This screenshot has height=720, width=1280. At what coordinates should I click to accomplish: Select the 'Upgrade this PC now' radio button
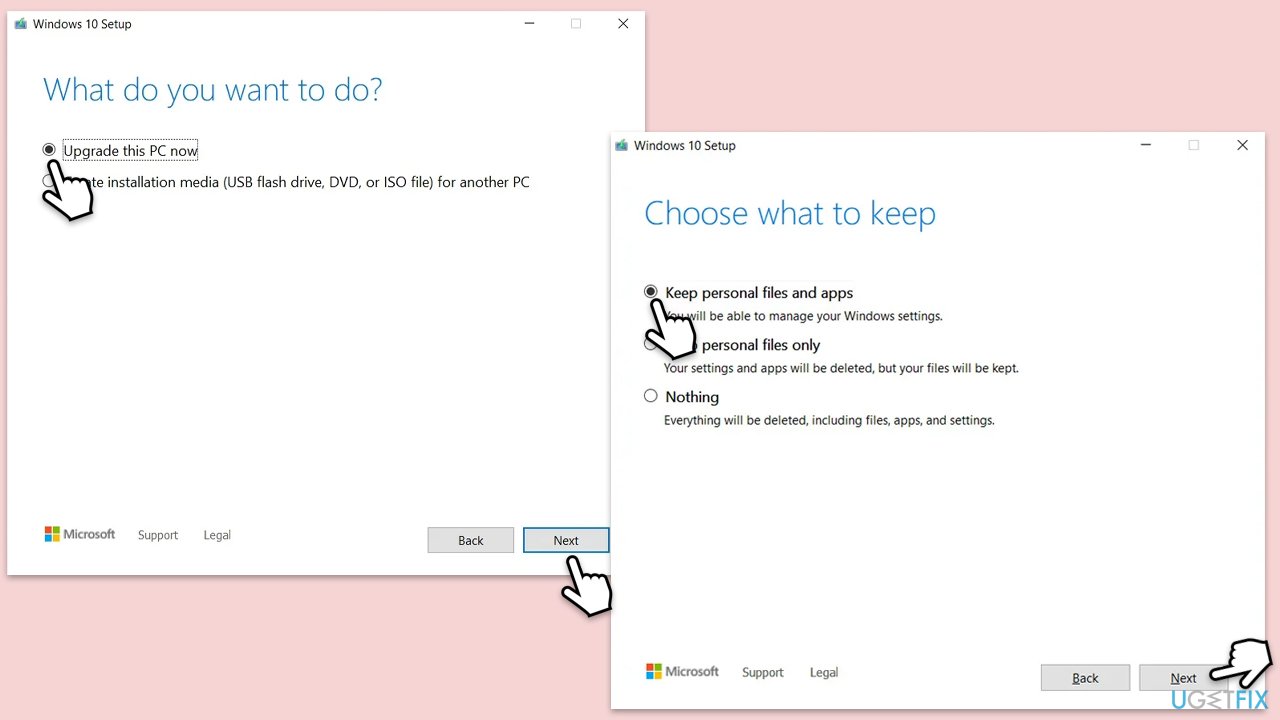click(x=49, y=150)
